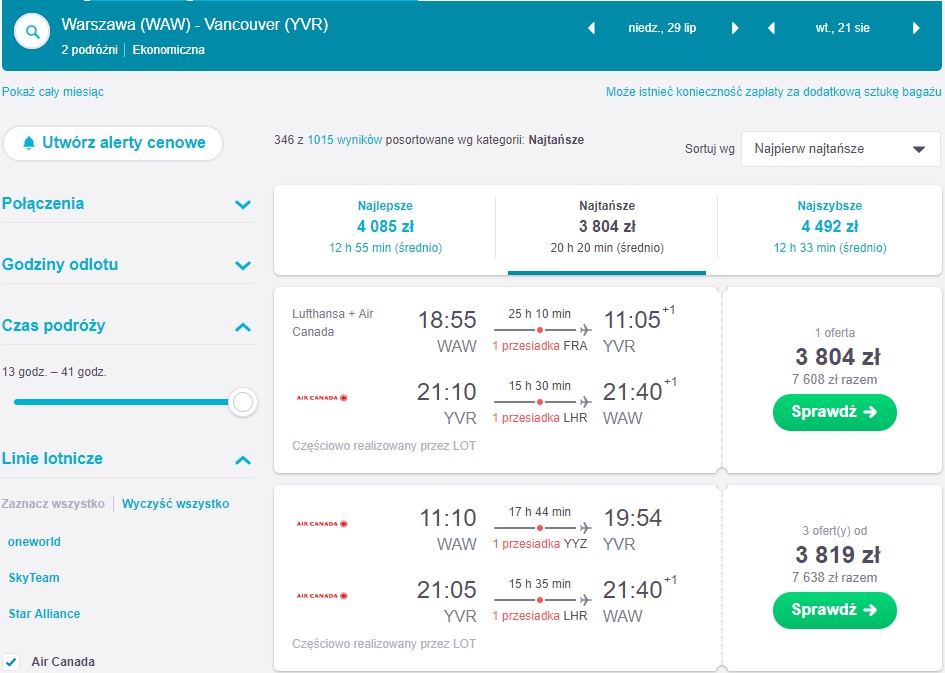Expand the Godziny odlotu filter section

coord(243,265)
